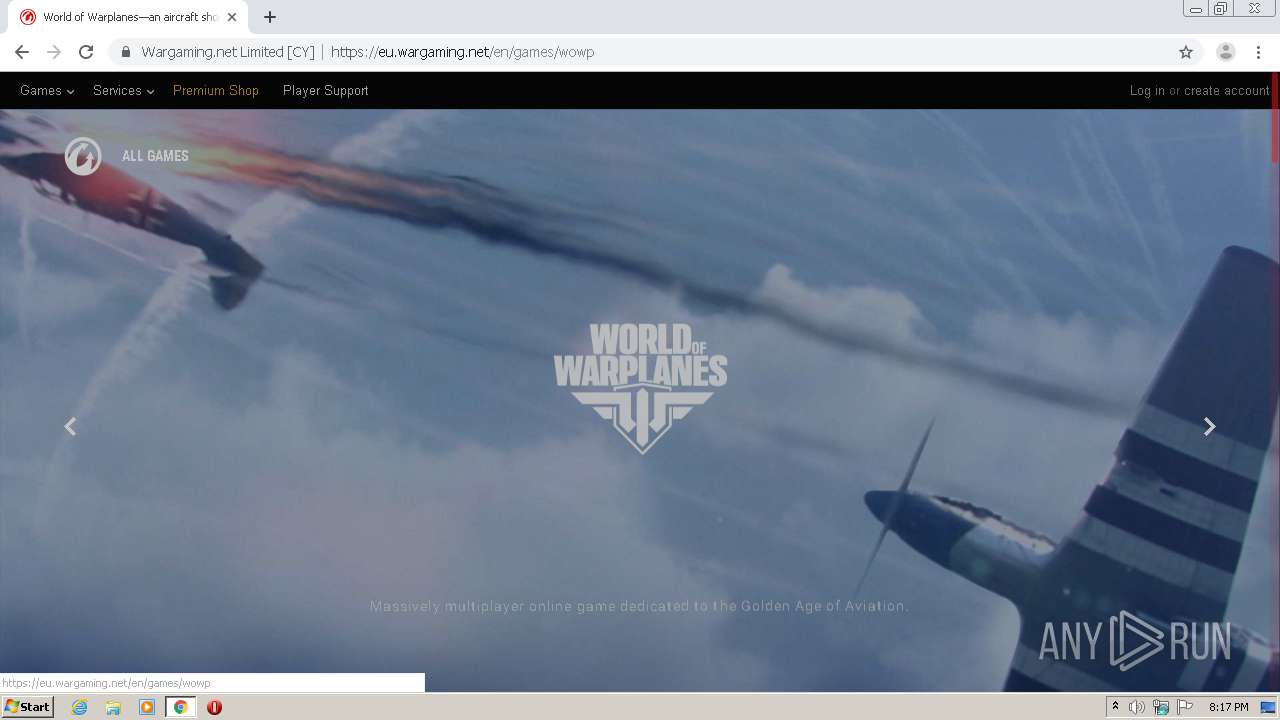Image resolution: width=1280 pixels, height=720 pixels.
Task: Open the media player taskbar icon
Action: [x=147, y=707]
